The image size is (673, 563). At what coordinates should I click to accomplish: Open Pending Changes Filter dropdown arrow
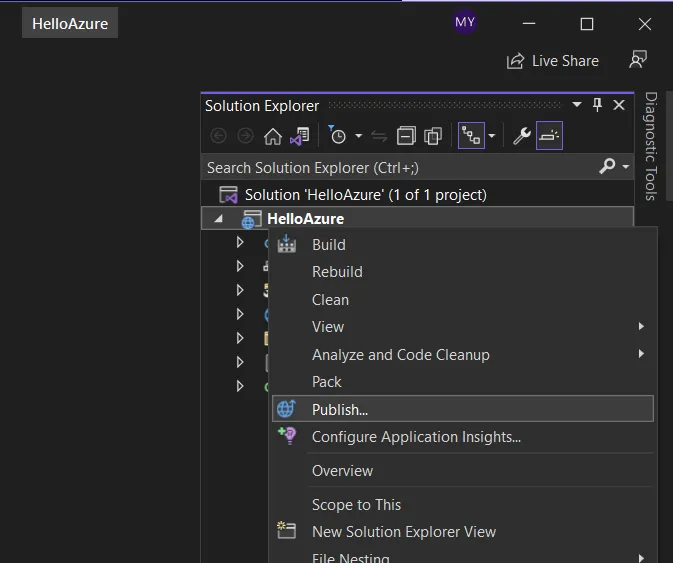[x=358, y=136]
